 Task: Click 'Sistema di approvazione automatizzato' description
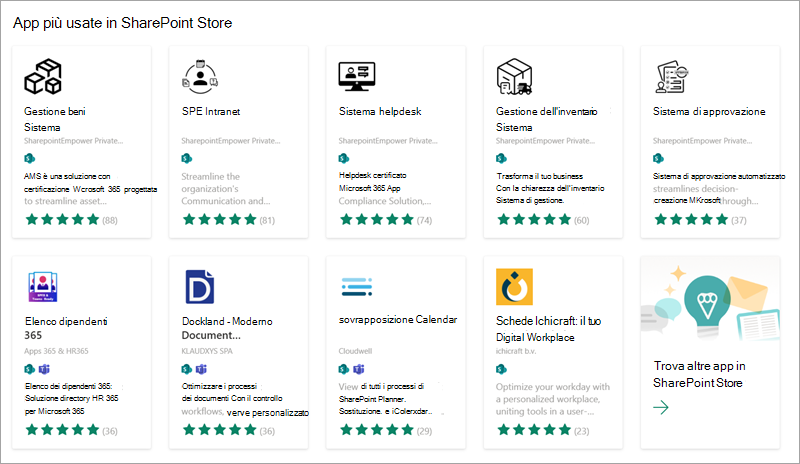pyautogui.click(x=719, y=176)
